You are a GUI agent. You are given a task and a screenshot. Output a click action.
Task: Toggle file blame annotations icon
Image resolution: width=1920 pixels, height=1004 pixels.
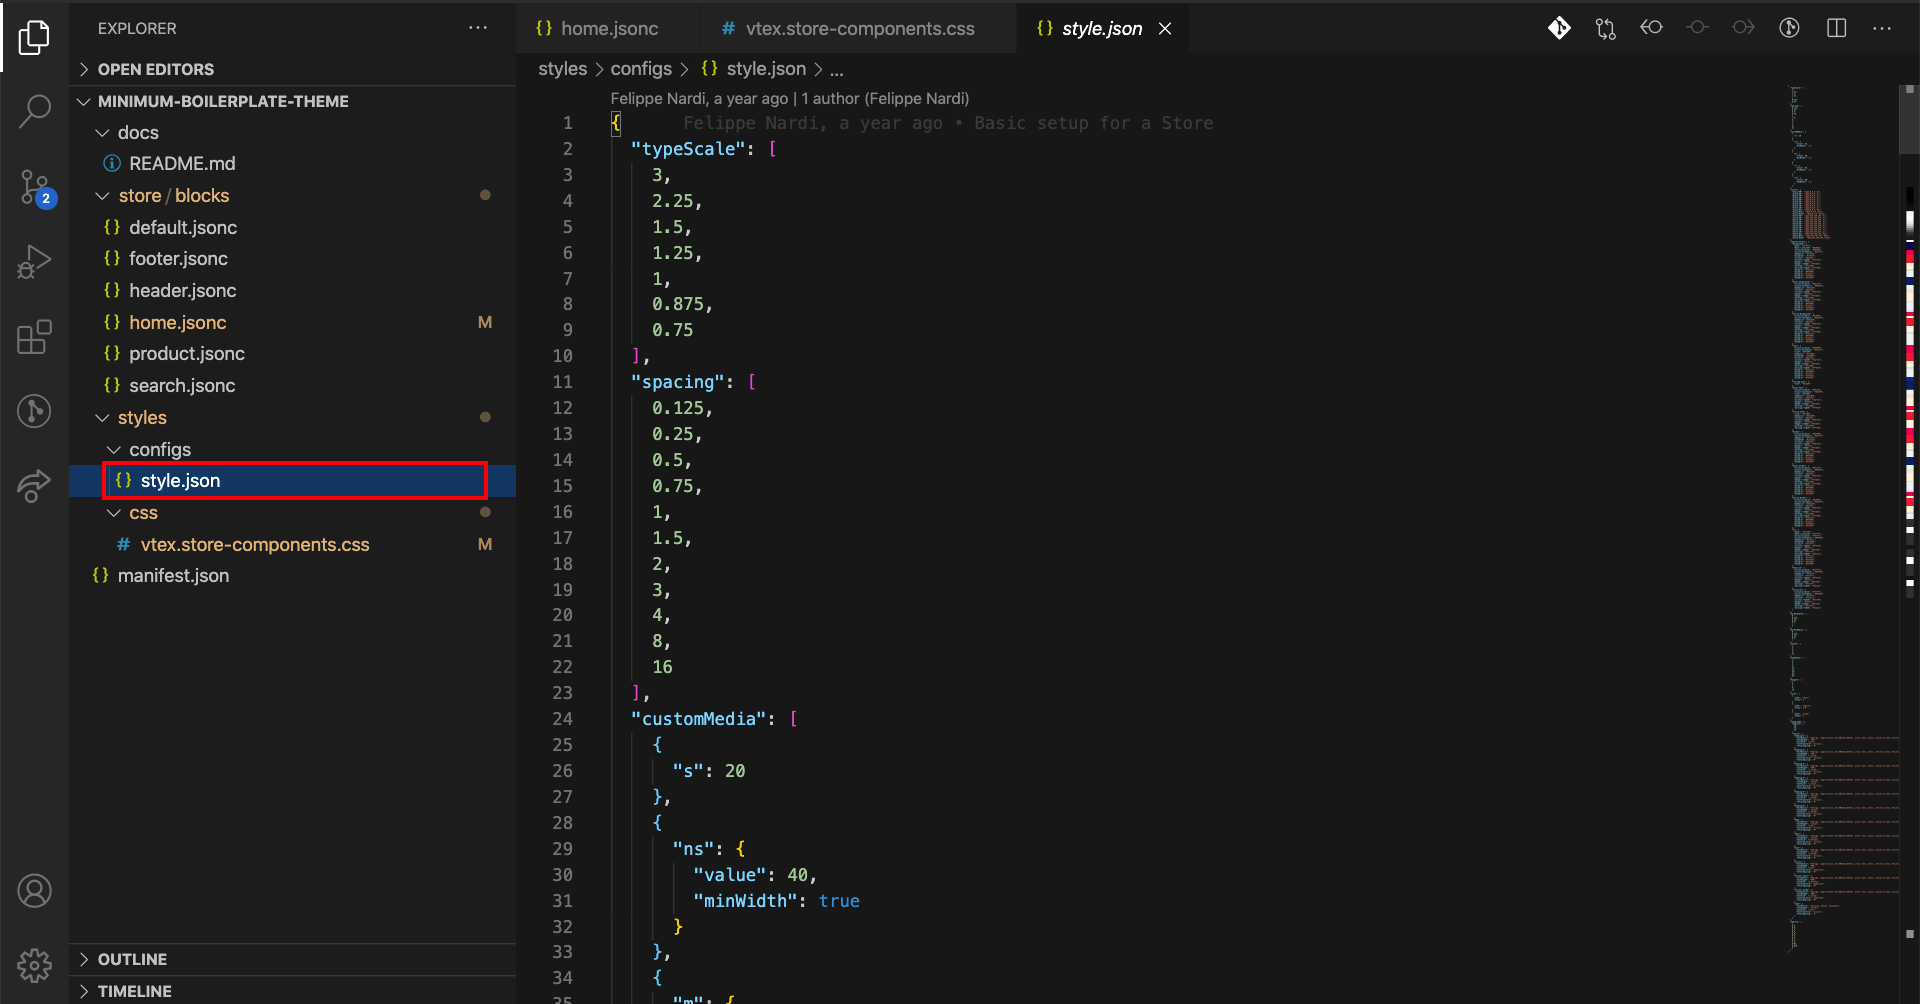point(1789,28)
